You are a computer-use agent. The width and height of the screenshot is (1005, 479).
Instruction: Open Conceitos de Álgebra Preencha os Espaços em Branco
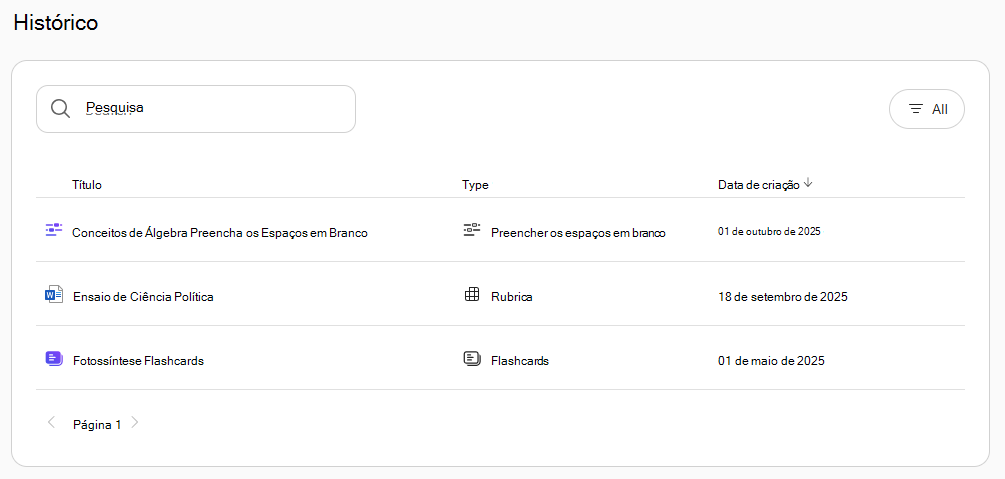(x=220, y=233)
